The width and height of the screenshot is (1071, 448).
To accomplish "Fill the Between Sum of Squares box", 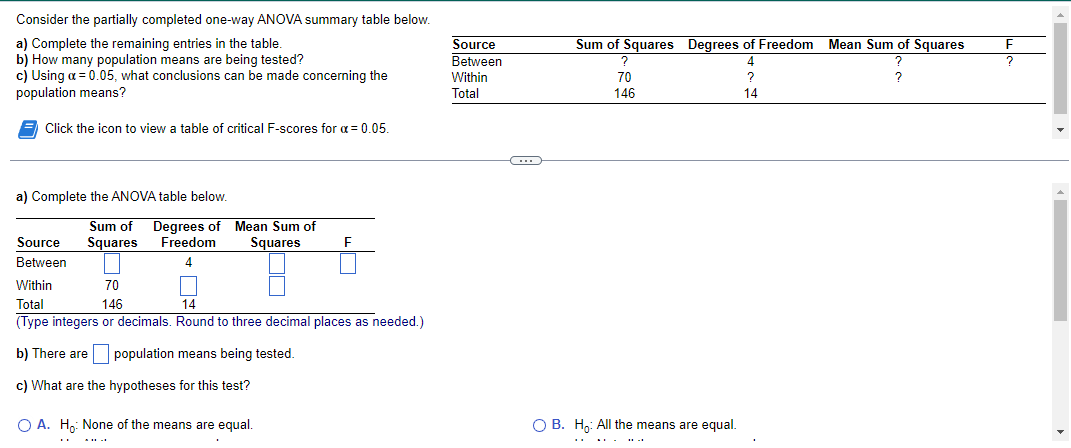I will coord(112,263).
